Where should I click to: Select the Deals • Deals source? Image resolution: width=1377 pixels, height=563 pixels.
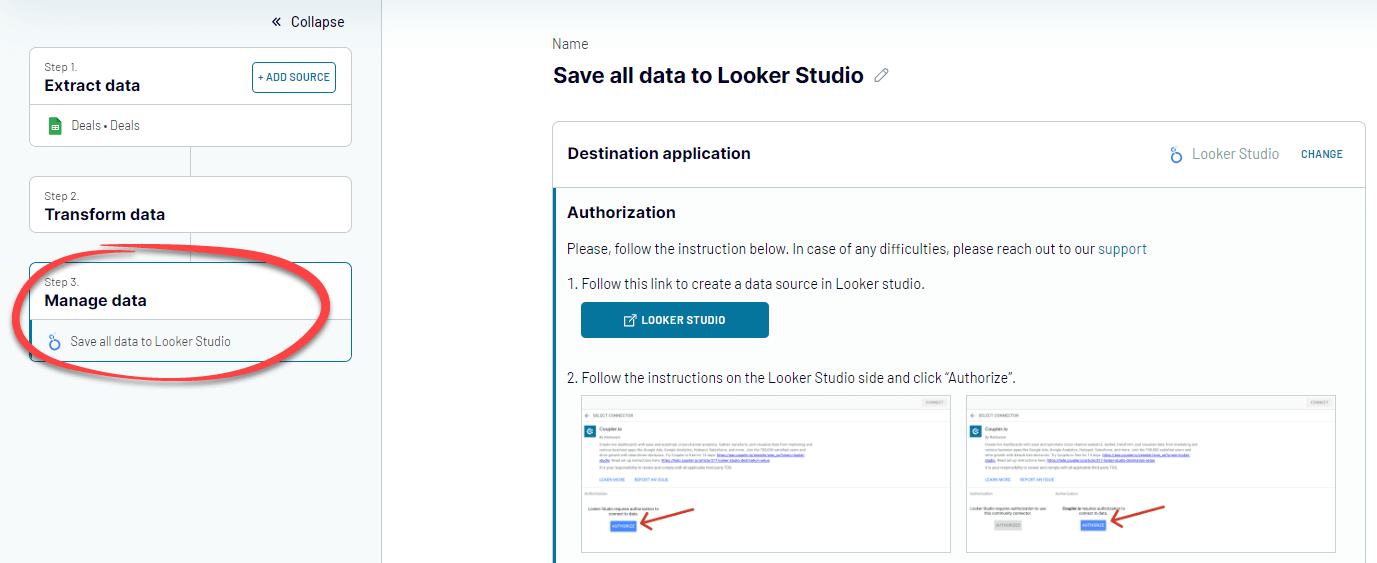point(190,125)
